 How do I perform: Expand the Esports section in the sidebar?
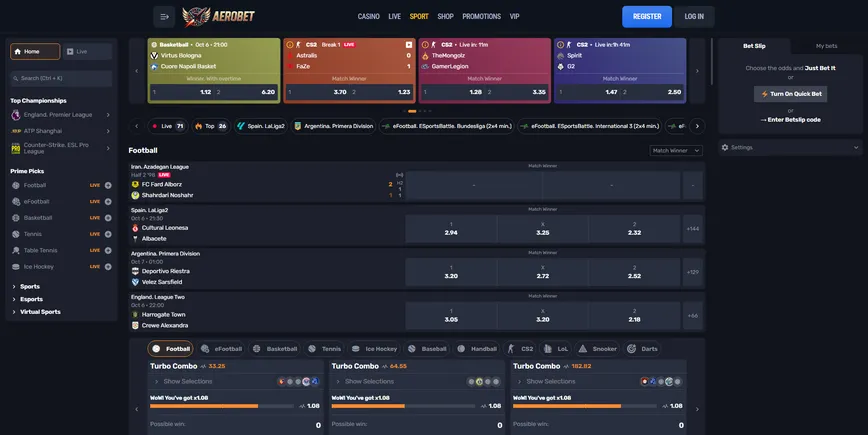[31, 299]
